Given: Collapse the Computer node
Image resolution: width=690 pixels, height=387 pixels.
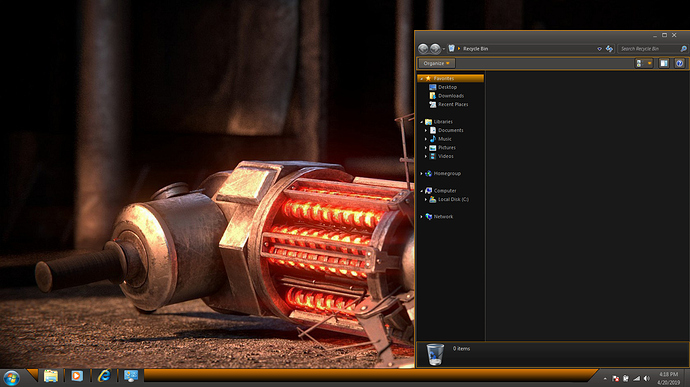Looking at the screenshot, I should 422,191.
